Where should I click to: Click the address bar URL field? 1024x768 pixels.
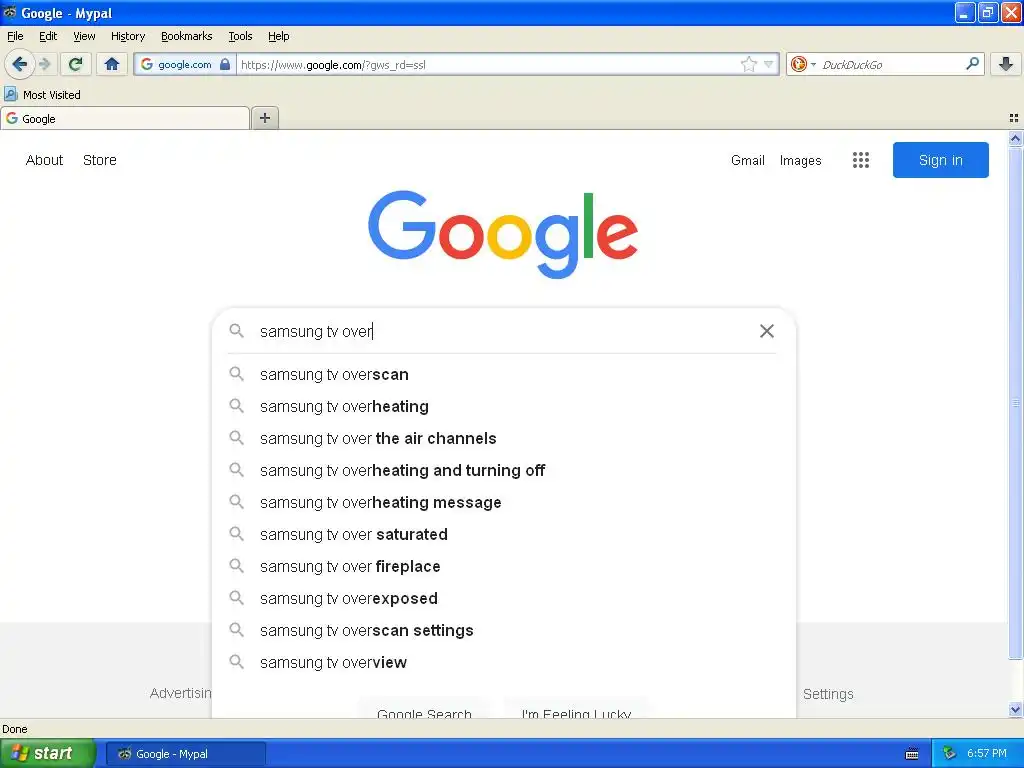tap(487, 64)
